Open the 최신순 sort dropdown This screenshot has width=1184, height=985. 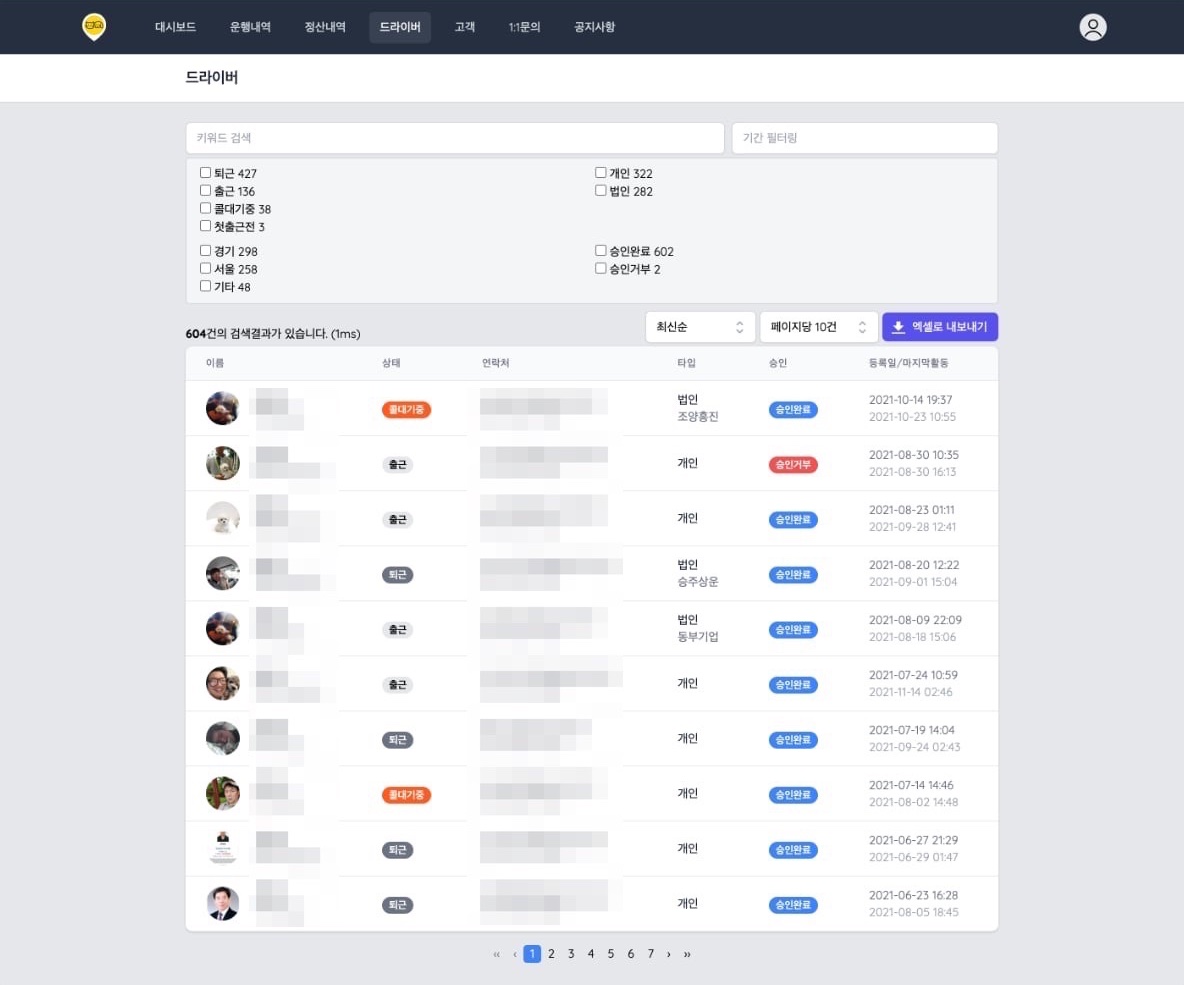tap(700, 327)
